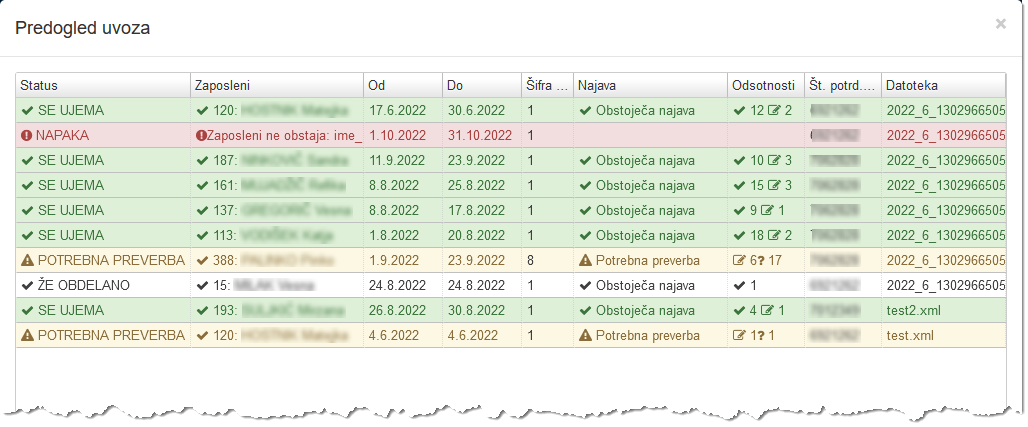This screenshot has height=427, width=1028.
Task: Click checkmark icon beside employee 187
Action: click(x=201, y=160)
